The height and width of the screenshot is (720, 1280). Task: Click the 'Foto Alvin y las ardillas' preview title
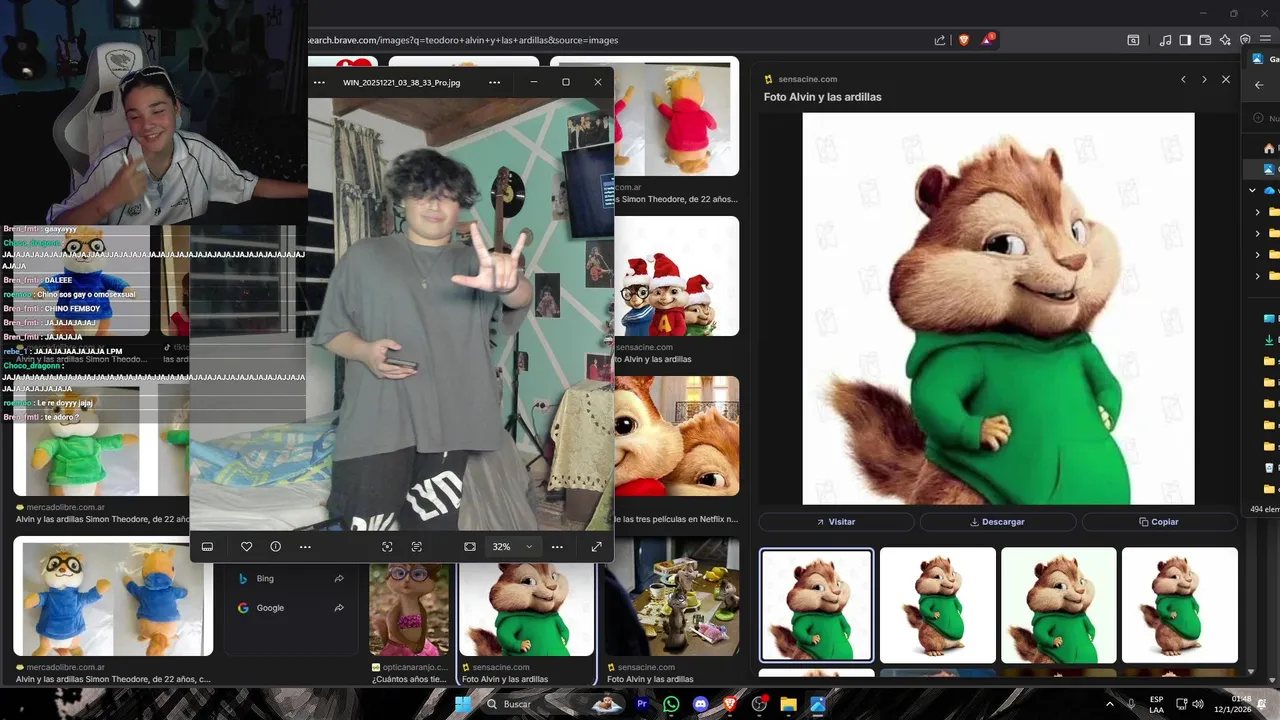coord(822,97)
